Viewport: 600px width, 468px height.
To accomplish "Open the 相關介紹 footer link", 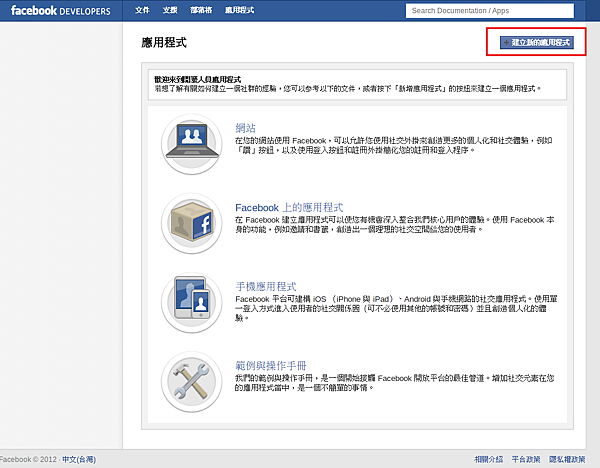I will pyautogui.click(x=489, y=459).
